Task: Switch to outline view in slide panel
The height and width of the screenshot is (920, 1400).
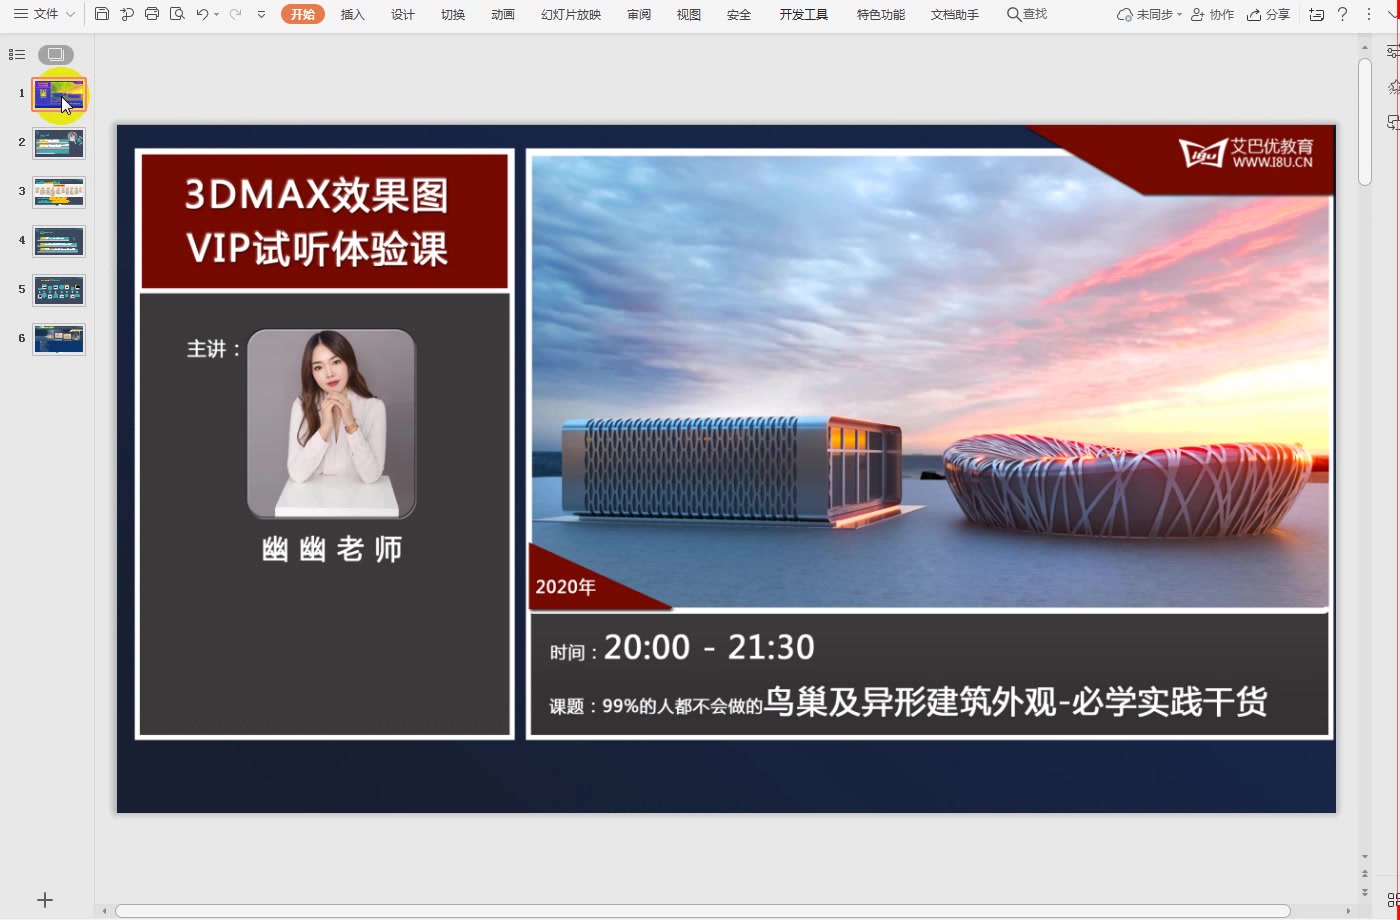Action: tap(16, 54)
